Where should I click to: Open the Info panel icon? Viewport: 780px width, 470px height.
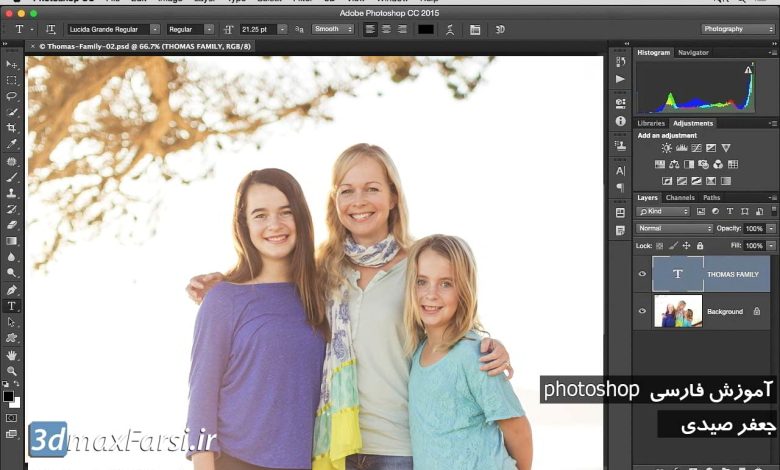coord(620,121)
